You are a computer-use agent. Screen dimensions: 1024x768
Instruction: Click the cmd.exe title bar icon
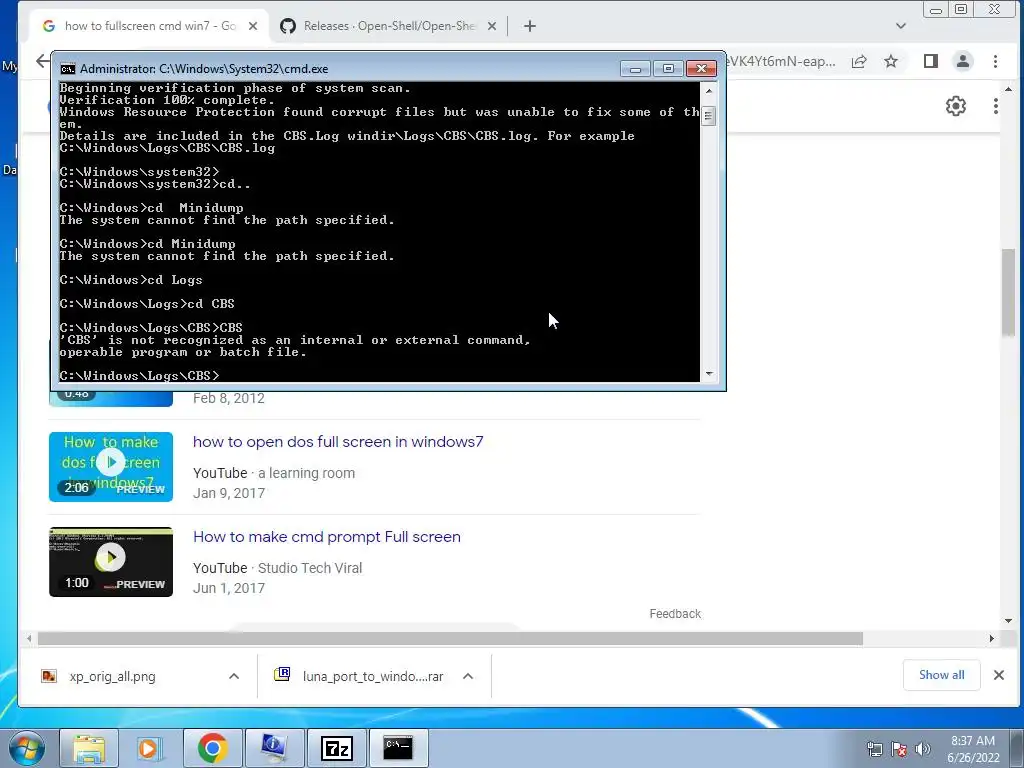coord(67,69)
